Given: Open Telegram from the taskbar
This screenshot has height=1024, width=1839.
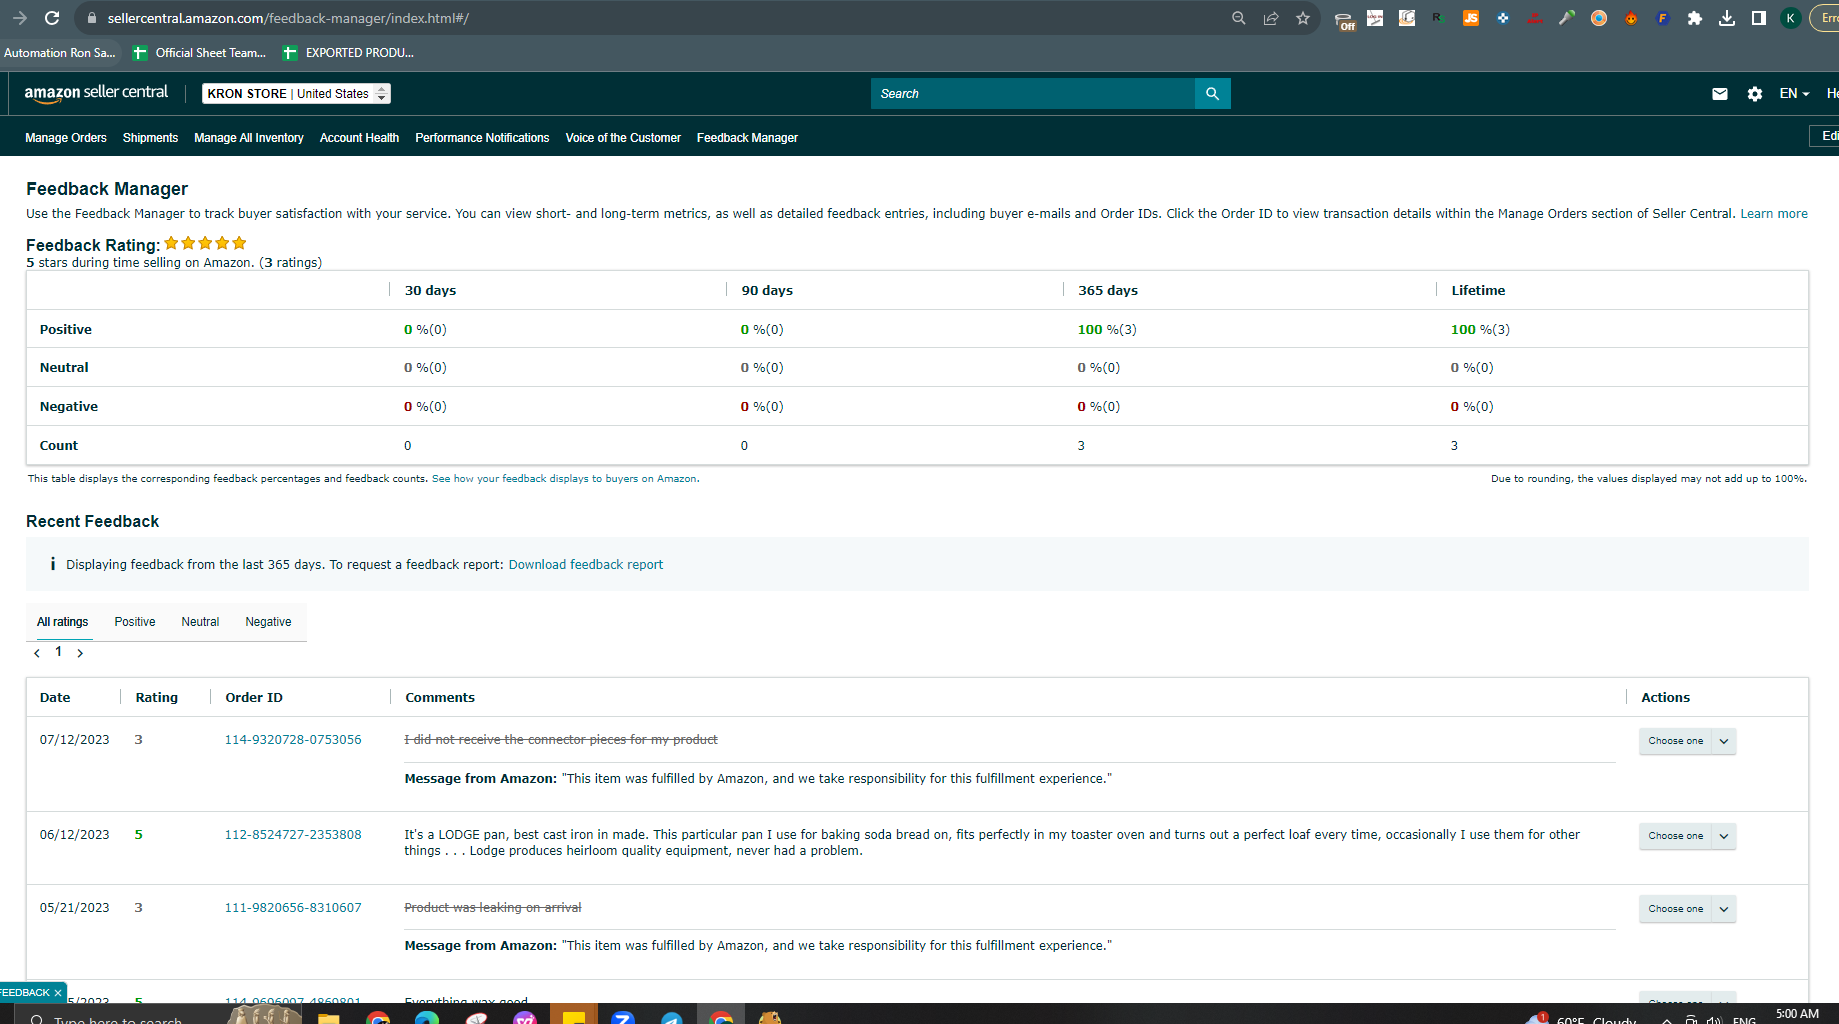Looking at the screenshot, I should [672, 1018].
